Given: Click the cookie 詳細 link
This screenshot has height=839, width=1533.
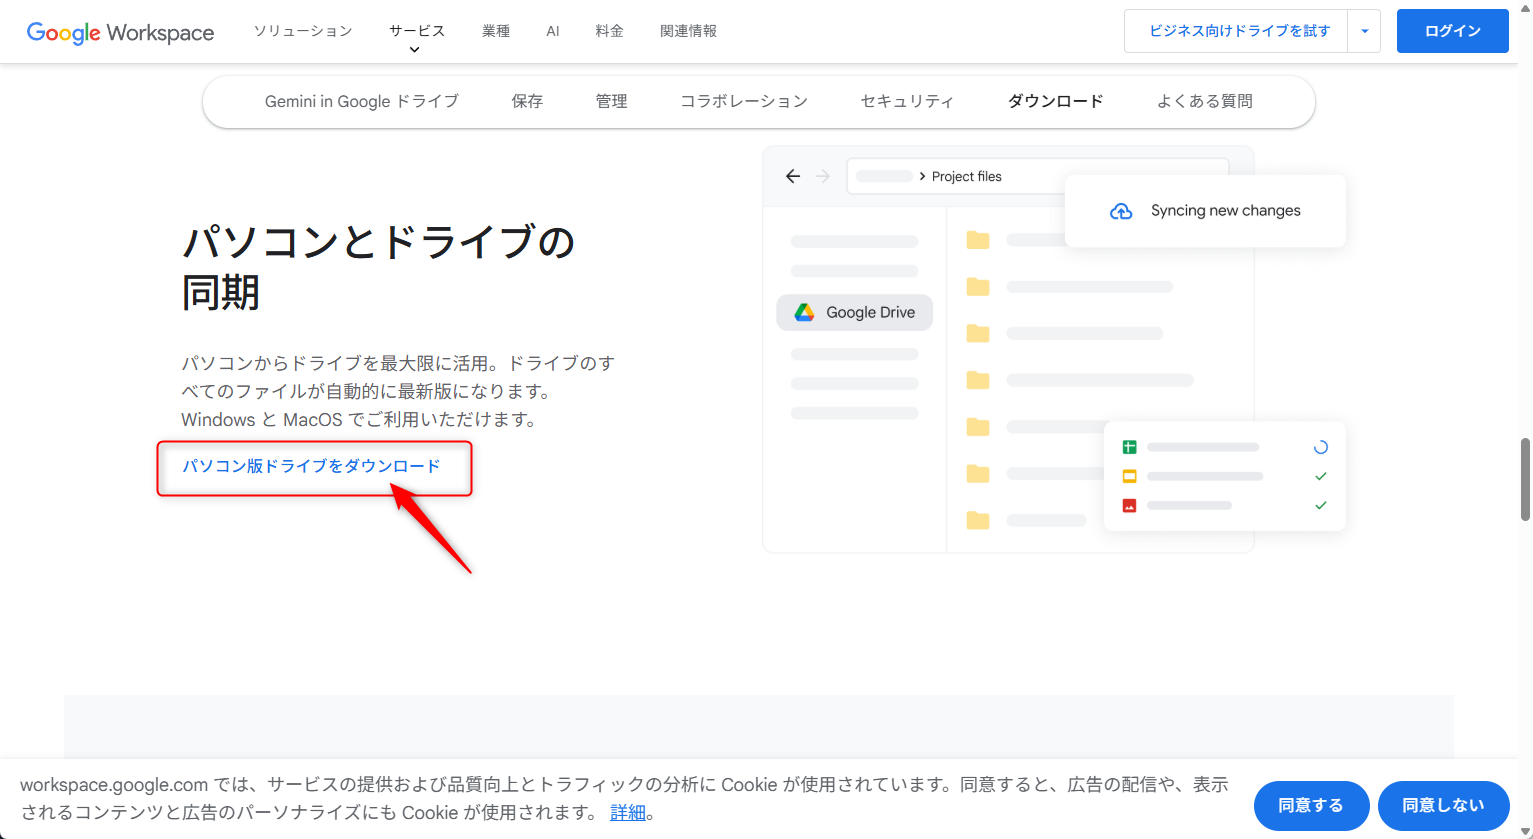Looking at the screenshot, I should pos(628,812).
